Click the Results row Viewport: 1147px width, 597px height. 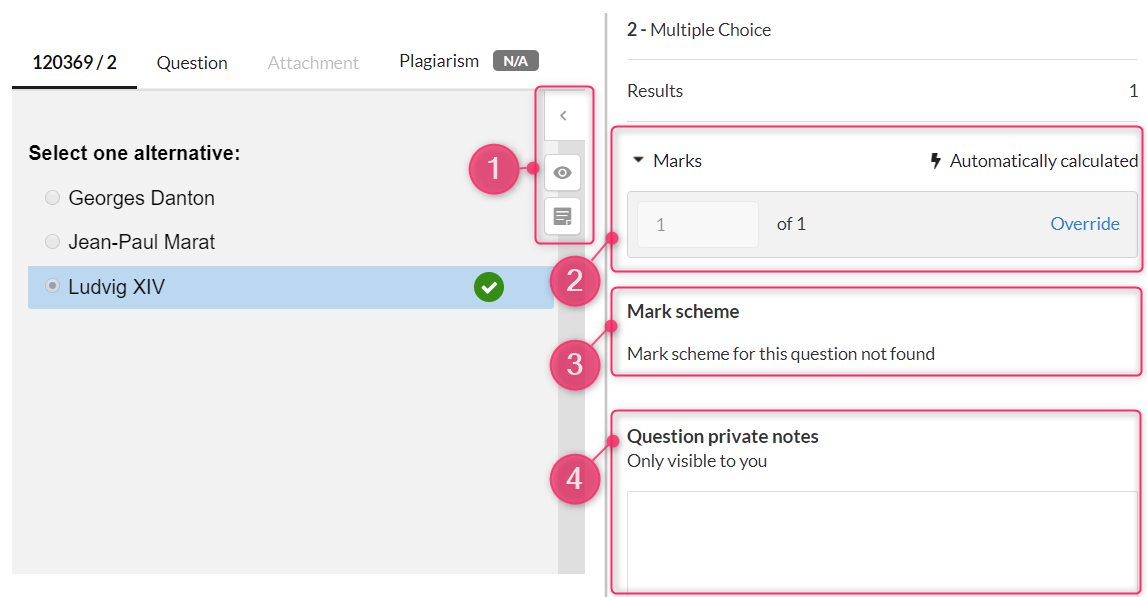(882, 91)
